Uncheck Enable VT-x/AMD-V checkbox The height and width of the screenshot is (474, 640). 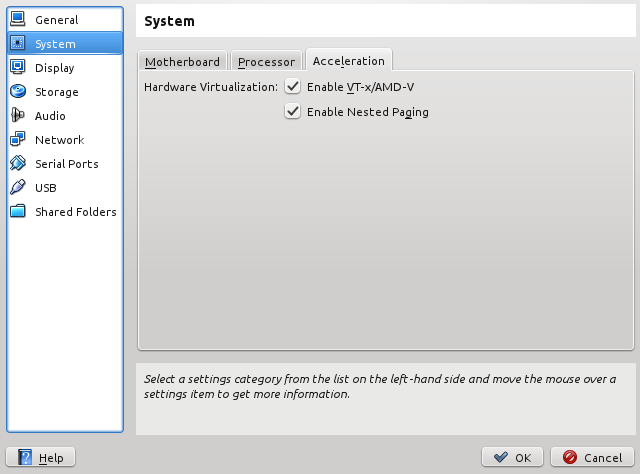click(293, 87)
